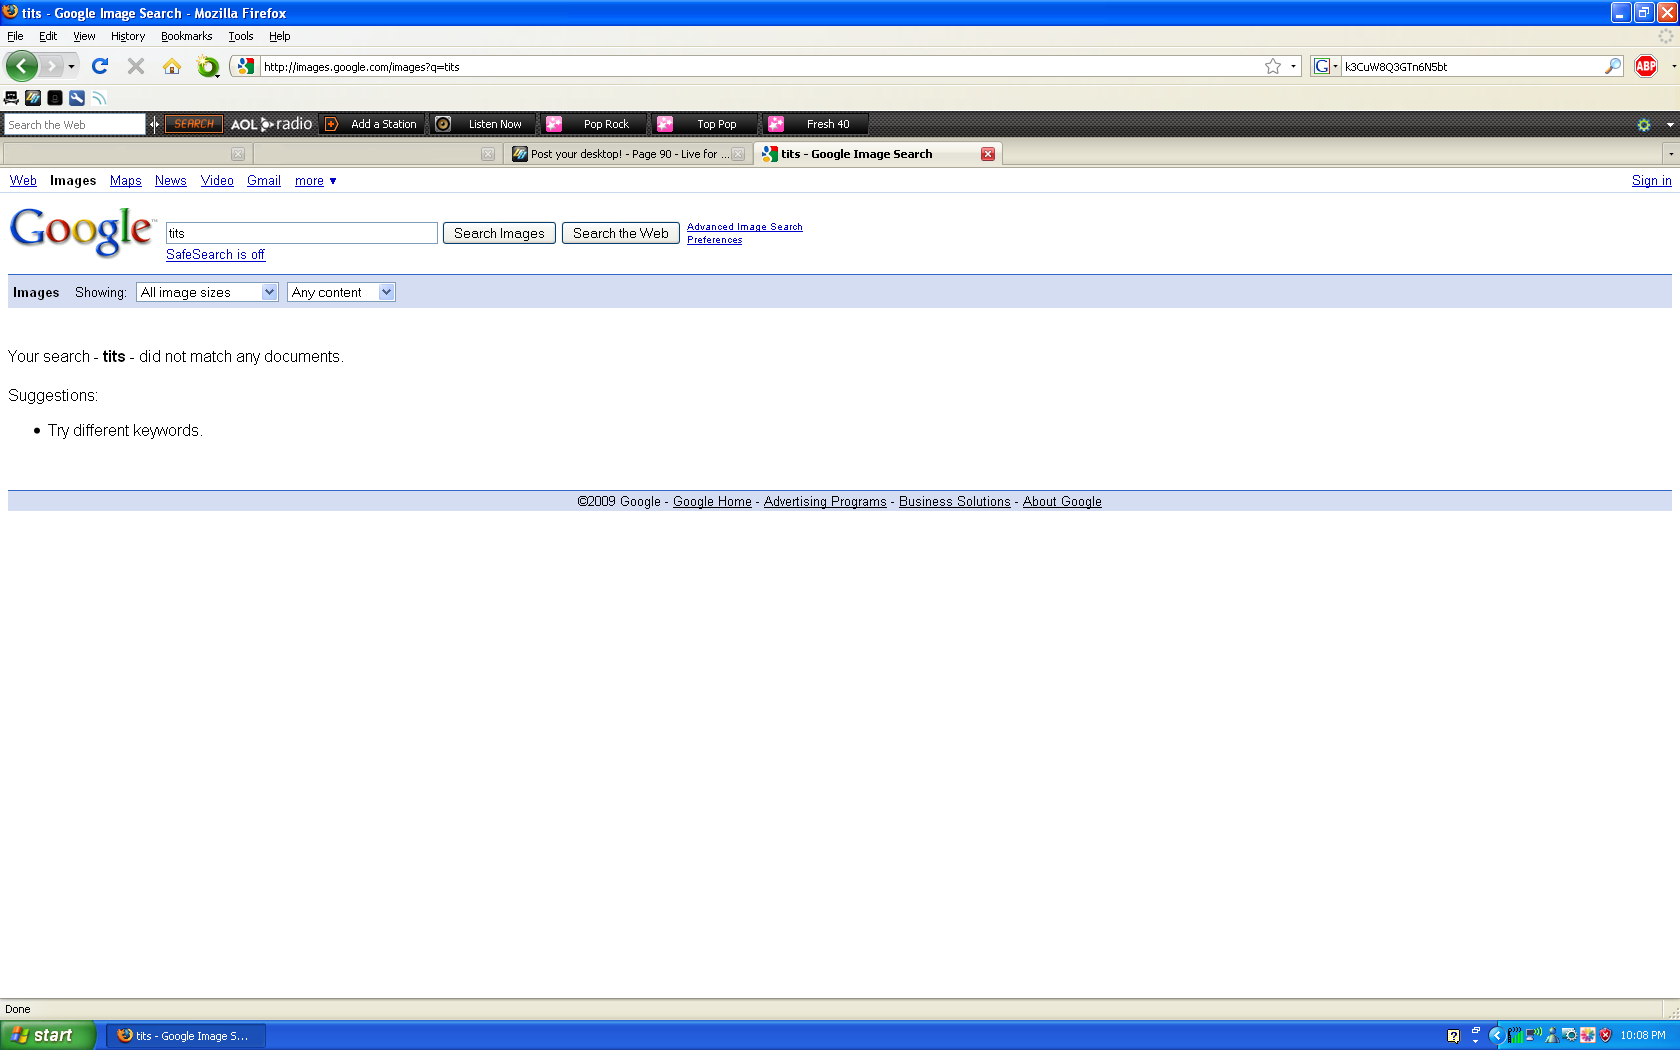Open the Windows Start button
The height and width of the screenshot is (1050, 1680).
(x=48, y=1036)
